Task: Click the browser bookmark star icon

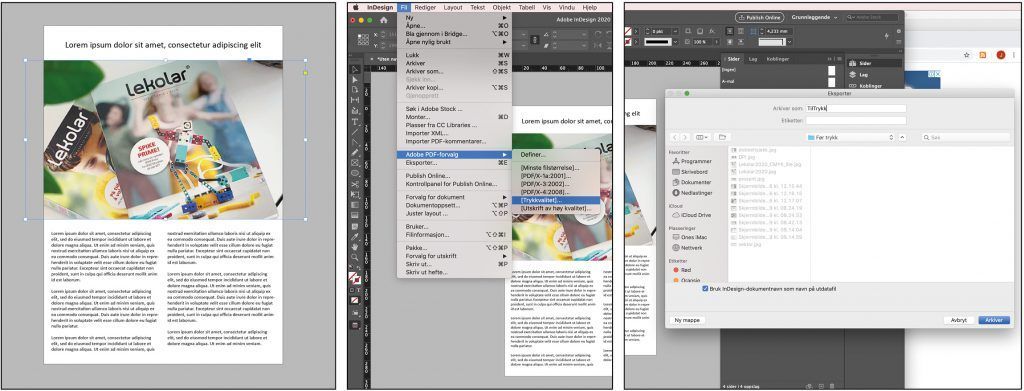Action: point(967,55)
